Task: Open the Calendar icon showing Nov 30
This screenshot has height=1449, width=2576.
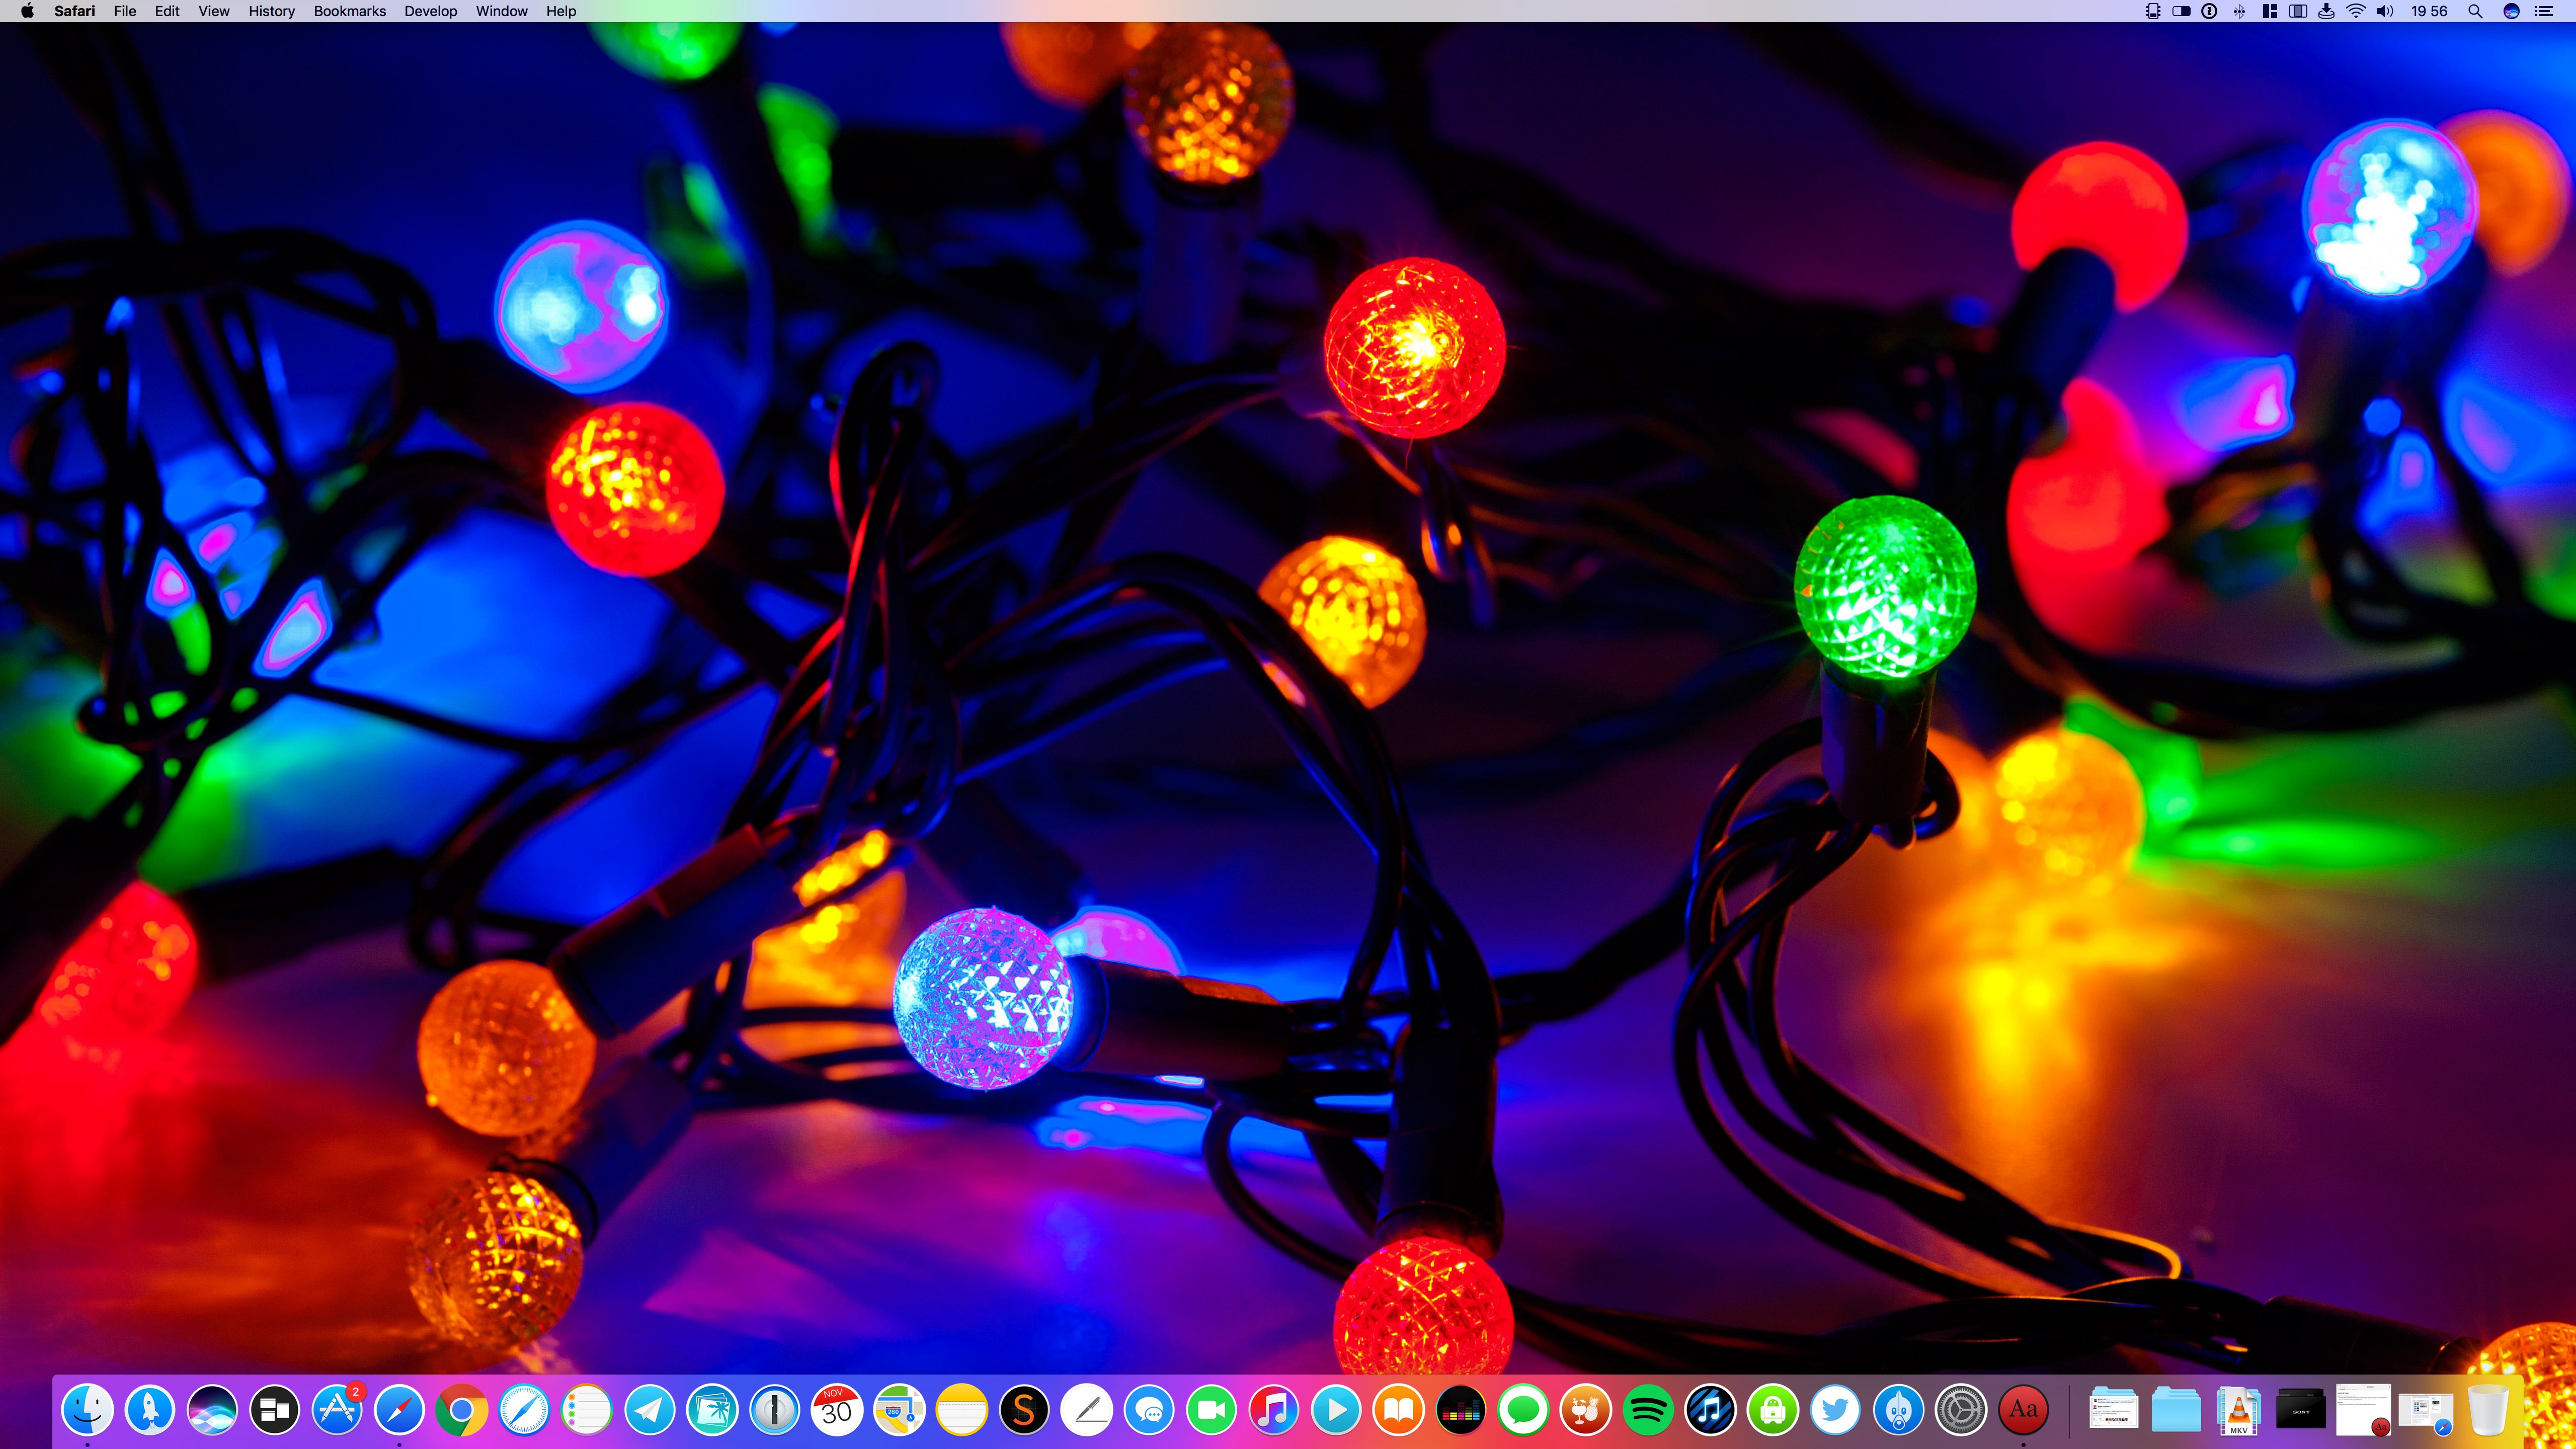Action: click(836, 1409)
